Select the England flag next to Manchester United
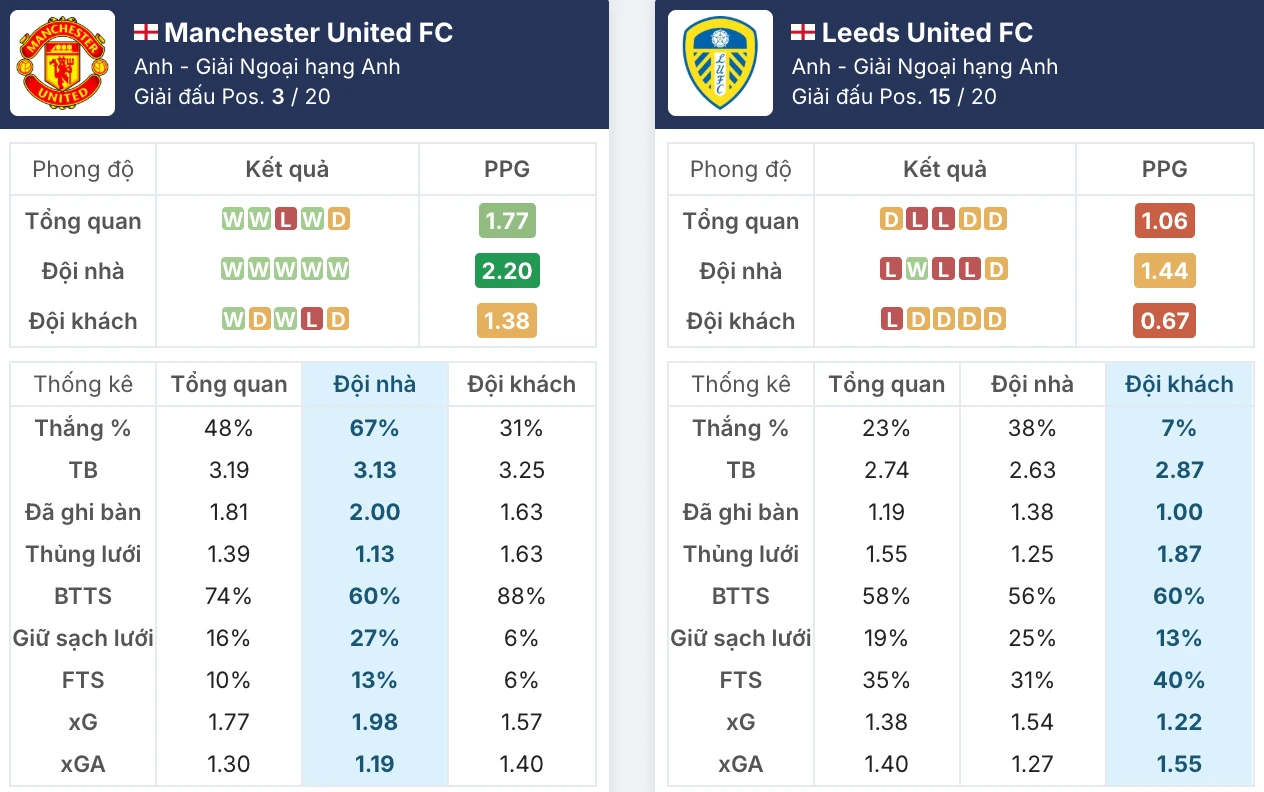The image size is (1264, 792). (148, 31)
